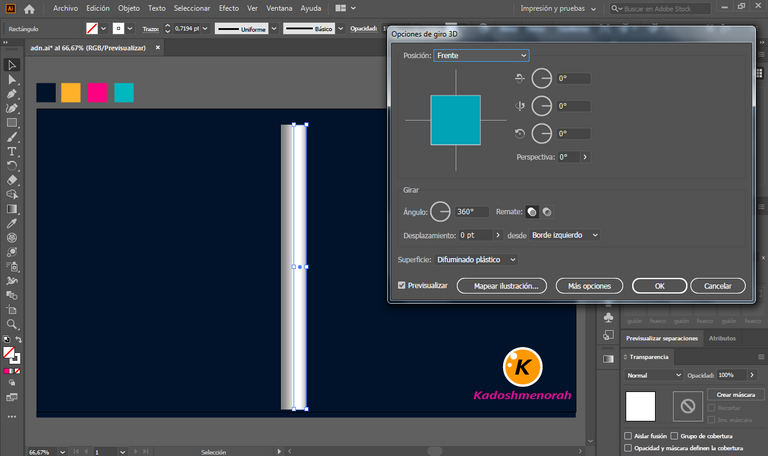This screenshot has width=768, height=456.
Task: Switch to Previsualizar separaciones tab
Action: click(x=662, y=338)
